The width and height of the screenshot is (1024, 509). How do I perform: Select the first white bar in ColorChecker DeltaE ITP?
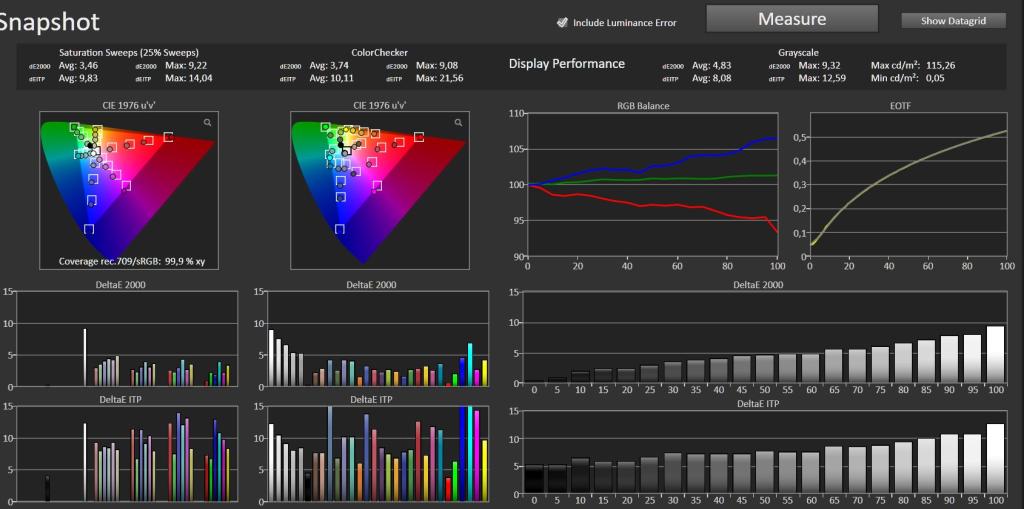tap(271, 463)
